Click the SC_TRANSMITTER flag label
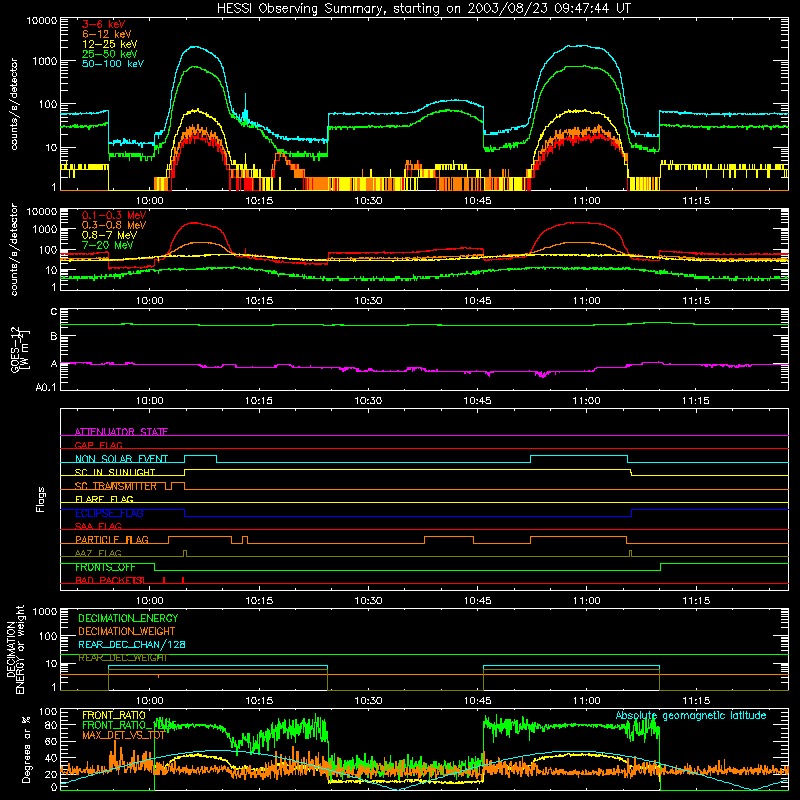 tap(116, 486)
